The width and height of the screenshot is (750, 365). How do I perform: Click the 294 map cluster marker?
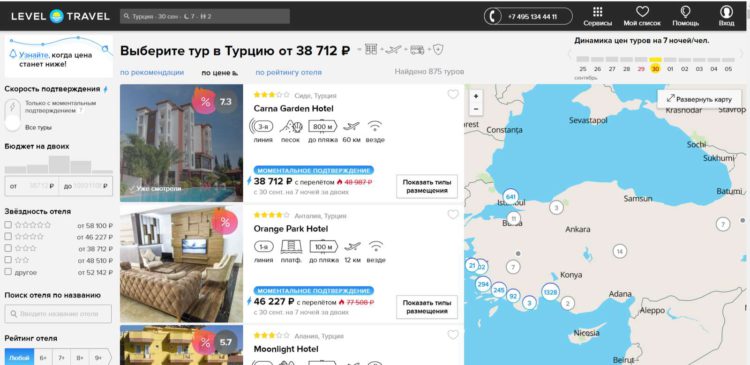tap(483, 284)
